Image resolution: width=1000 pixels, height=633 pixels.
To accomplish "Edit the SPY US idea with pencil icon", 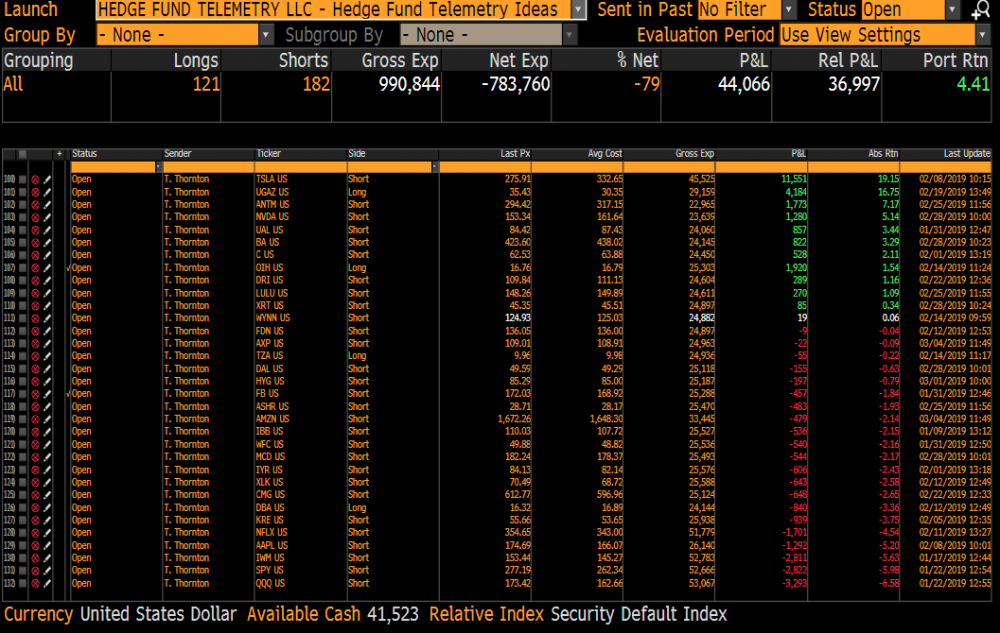I will coord(47,571).
